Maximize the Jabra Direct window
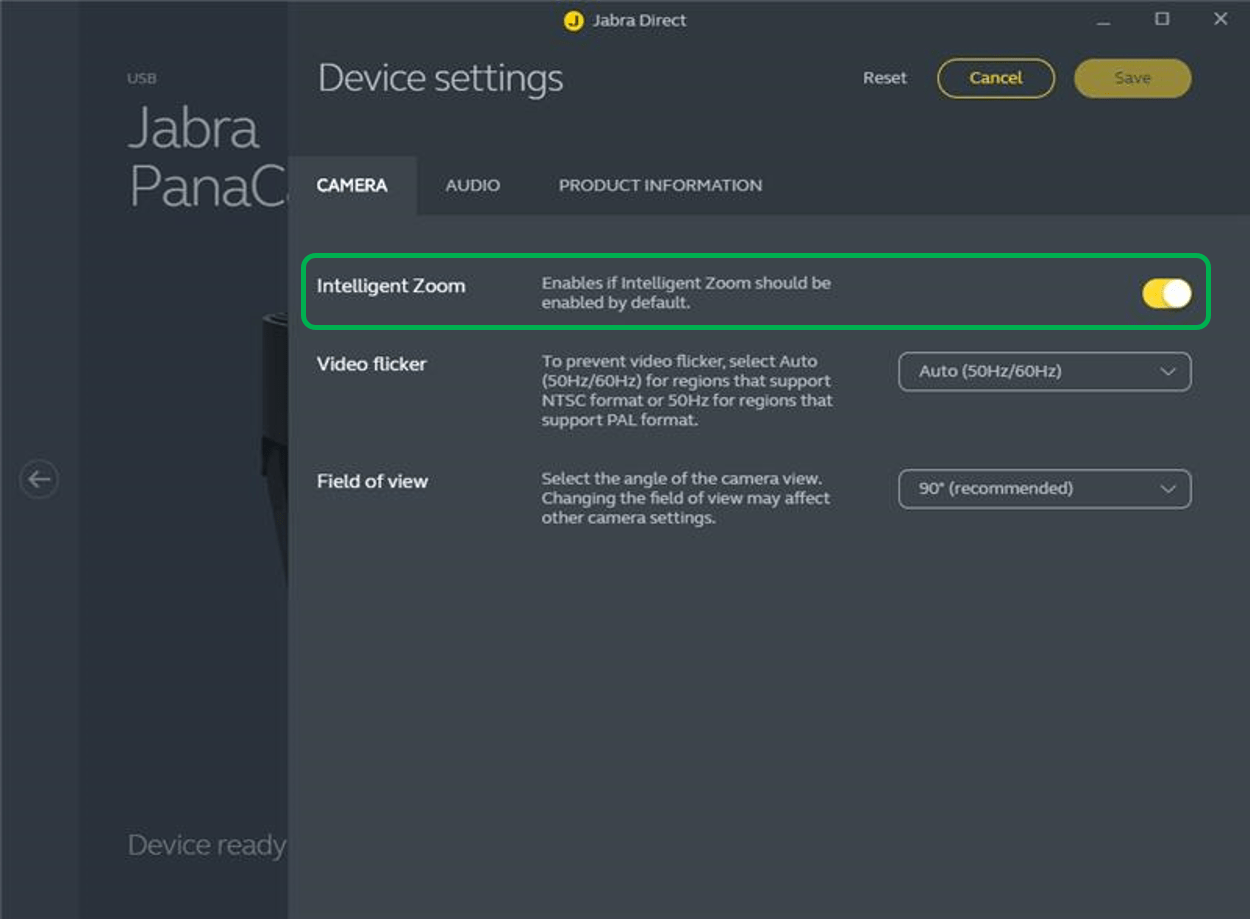 coord(1162,19)
